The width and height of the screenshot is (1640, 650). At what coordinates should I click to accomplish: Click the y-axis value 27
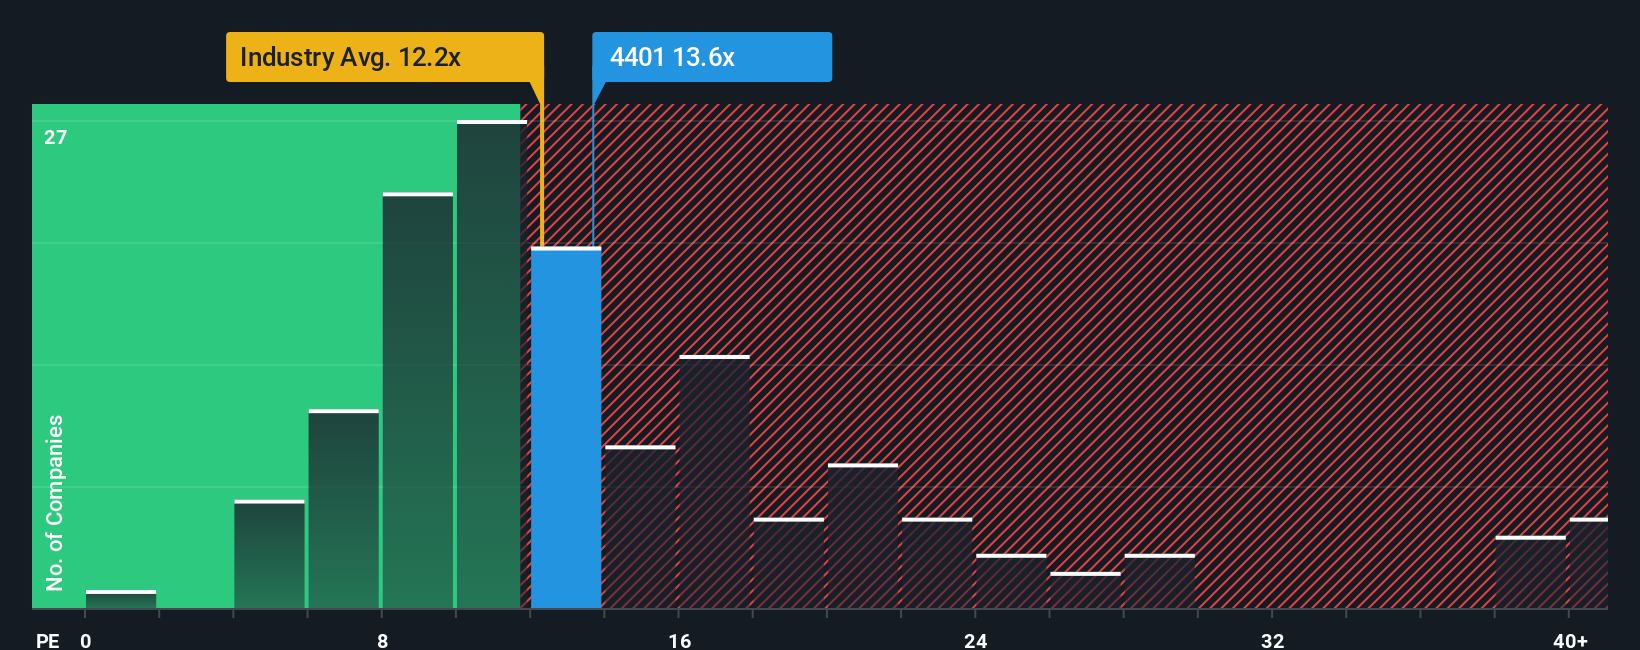(56, 137)
